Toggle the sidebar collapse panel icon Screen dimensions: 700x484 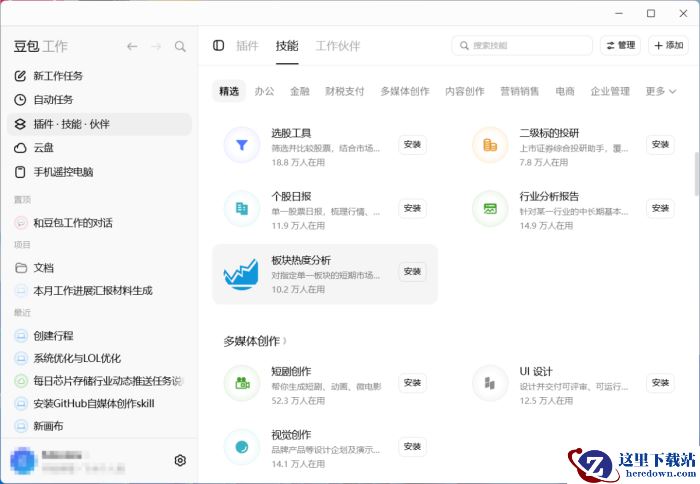[218, 46]
